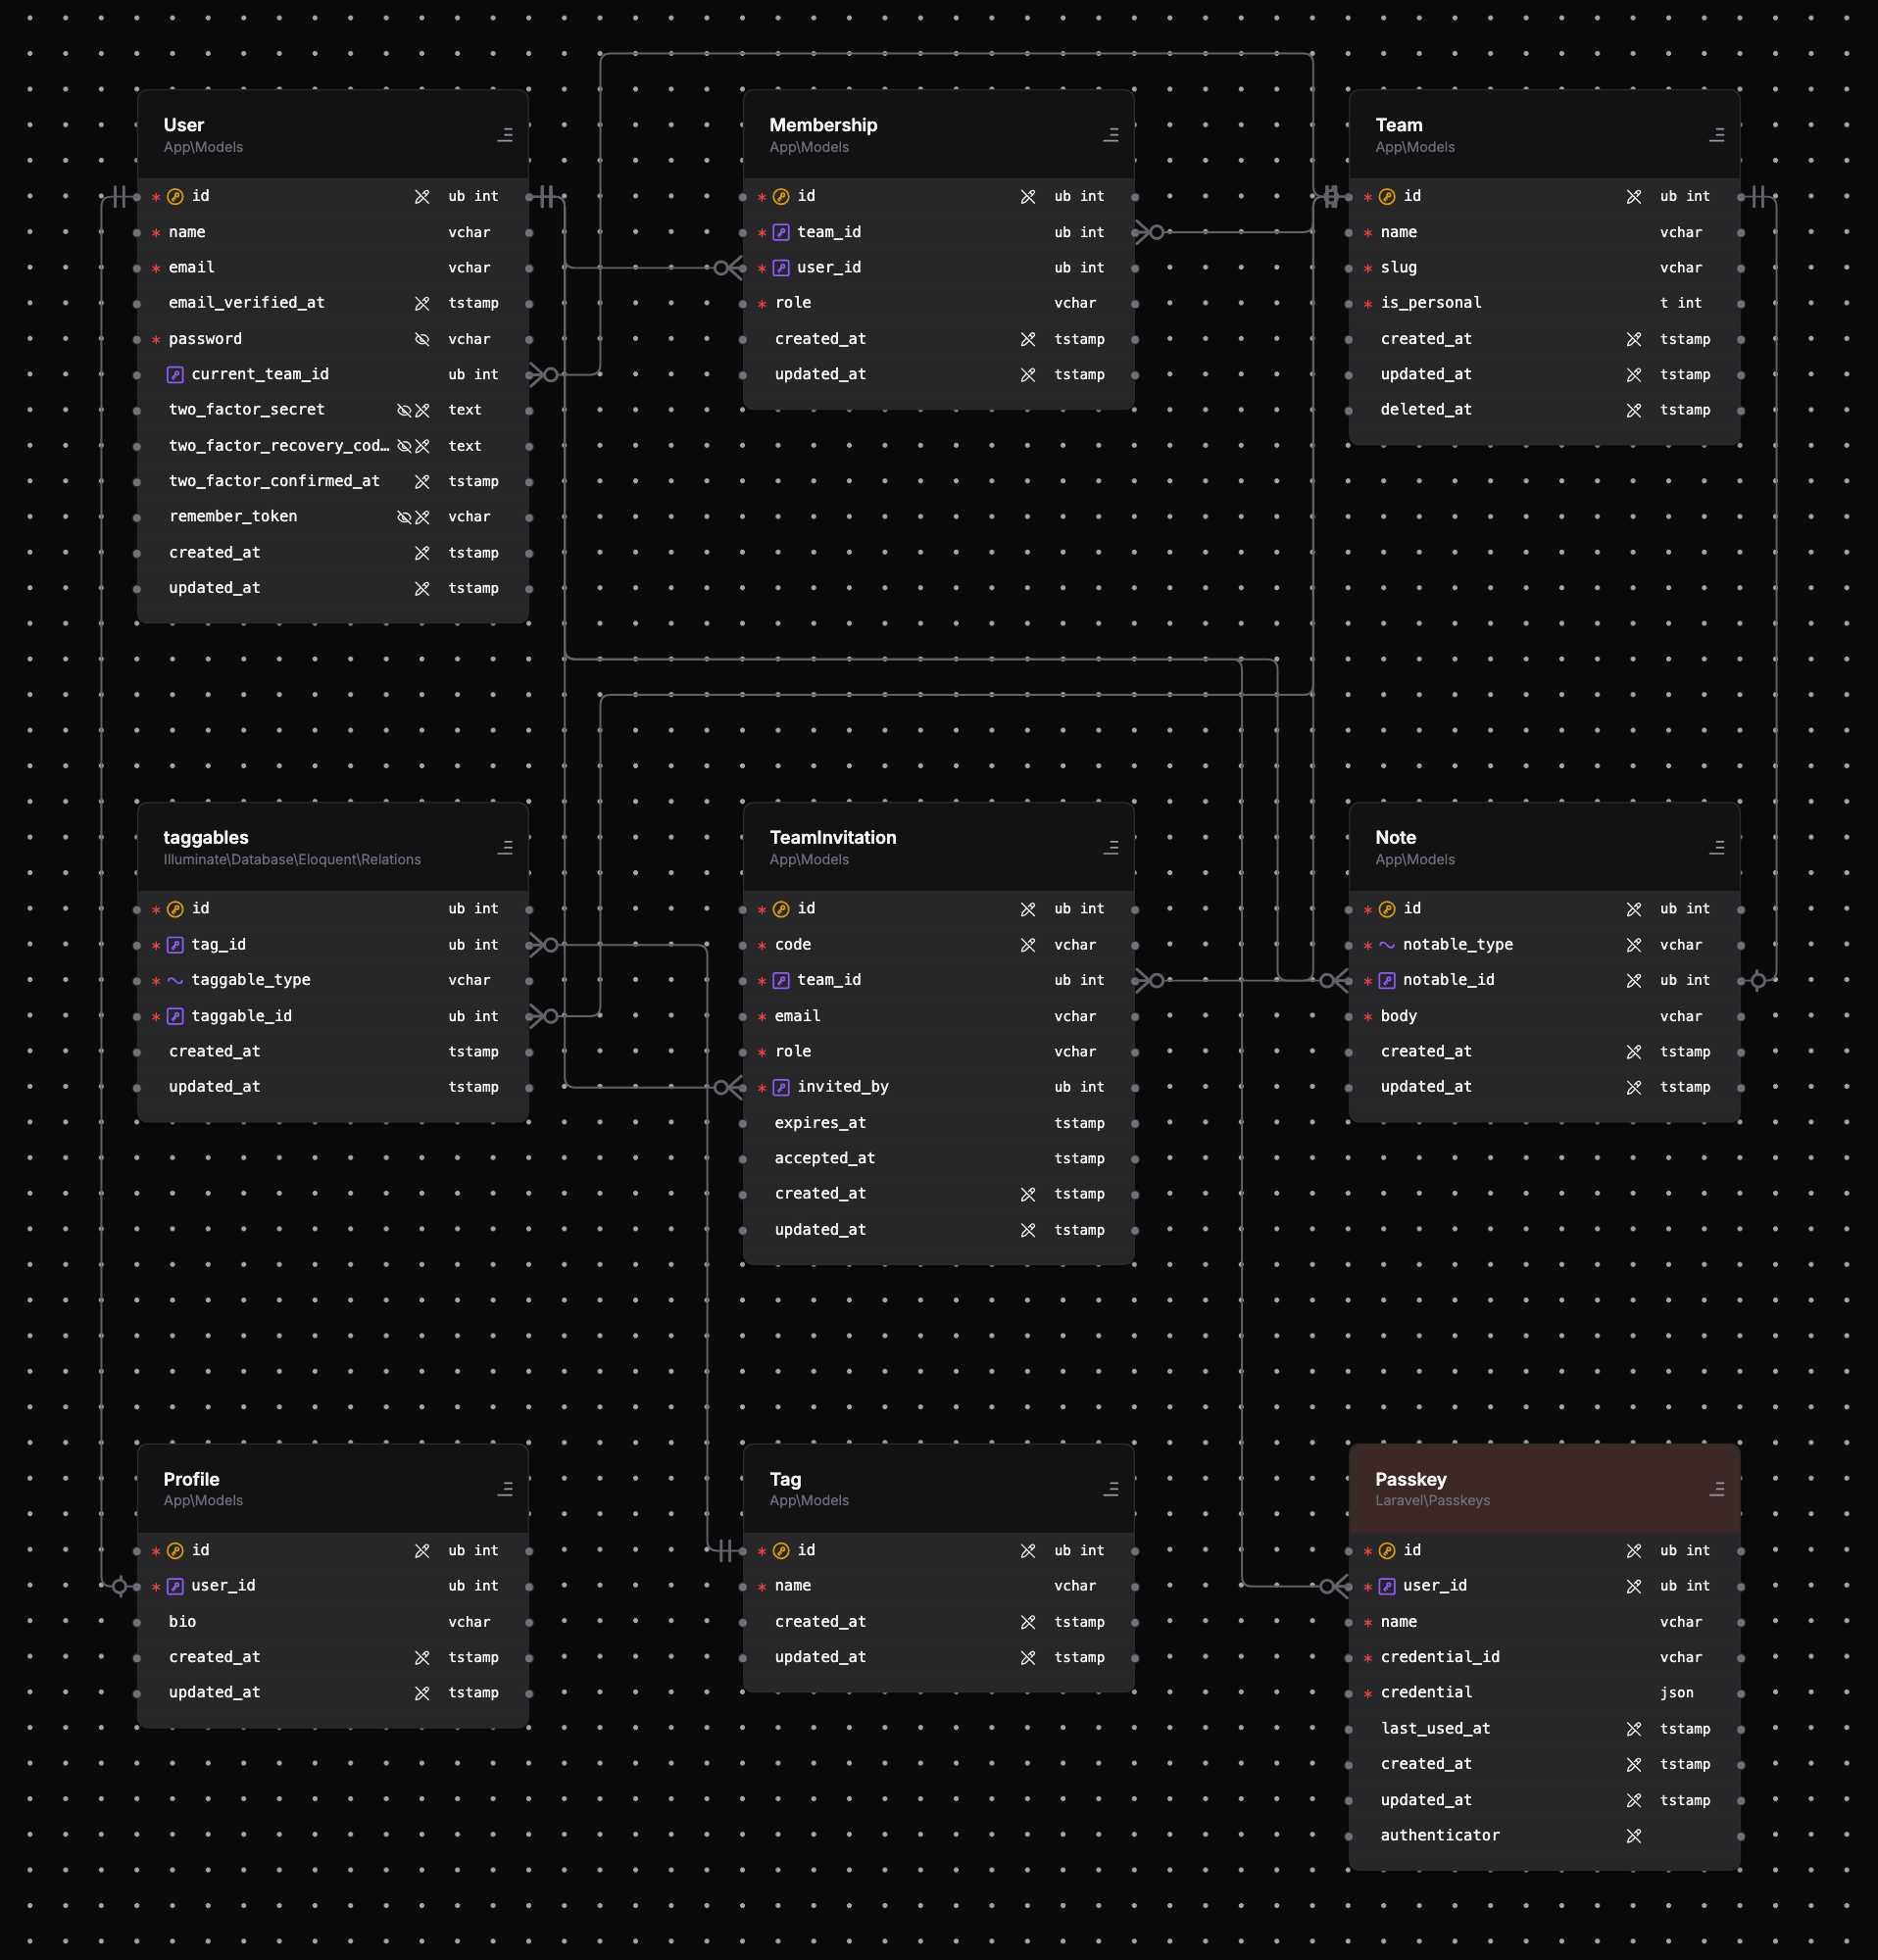Select the Tag table title

coord(786,1480)
